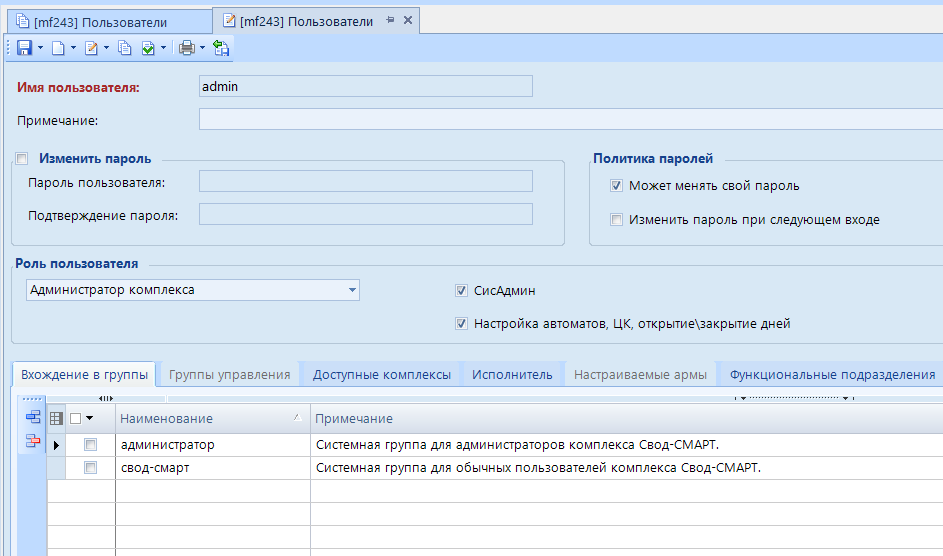Click the Примечание column header
This screenshot has height=556, width=943.
coord(627,418)
